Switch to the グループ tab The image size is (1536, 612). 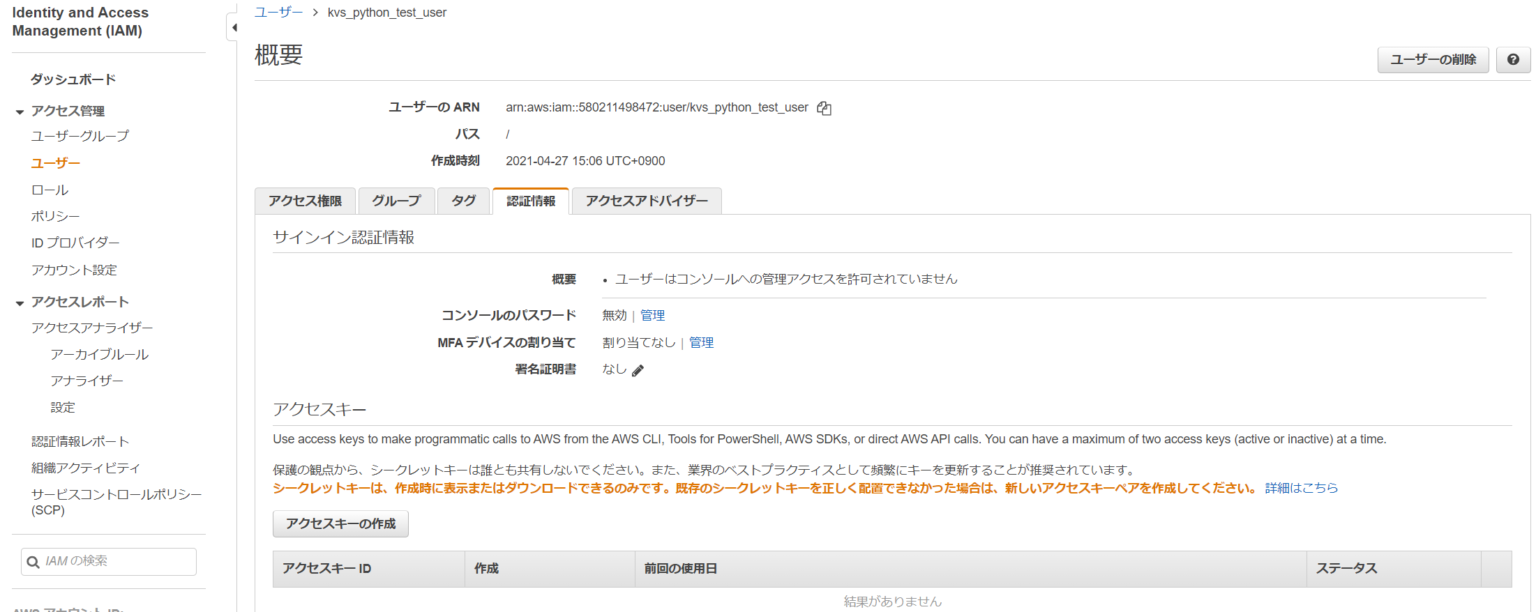(x=396, y=201)
